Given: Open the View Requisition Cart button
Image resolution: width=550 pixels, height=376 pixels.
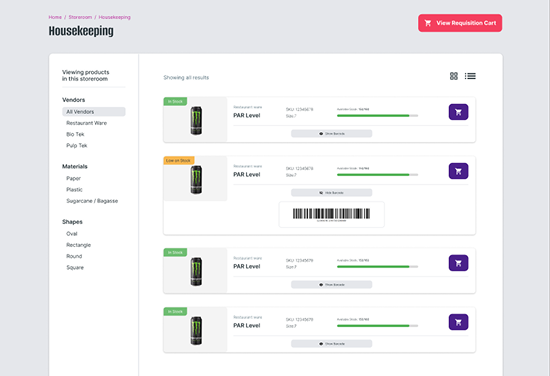Looking at the screenshot, I should tap(460, 23).
